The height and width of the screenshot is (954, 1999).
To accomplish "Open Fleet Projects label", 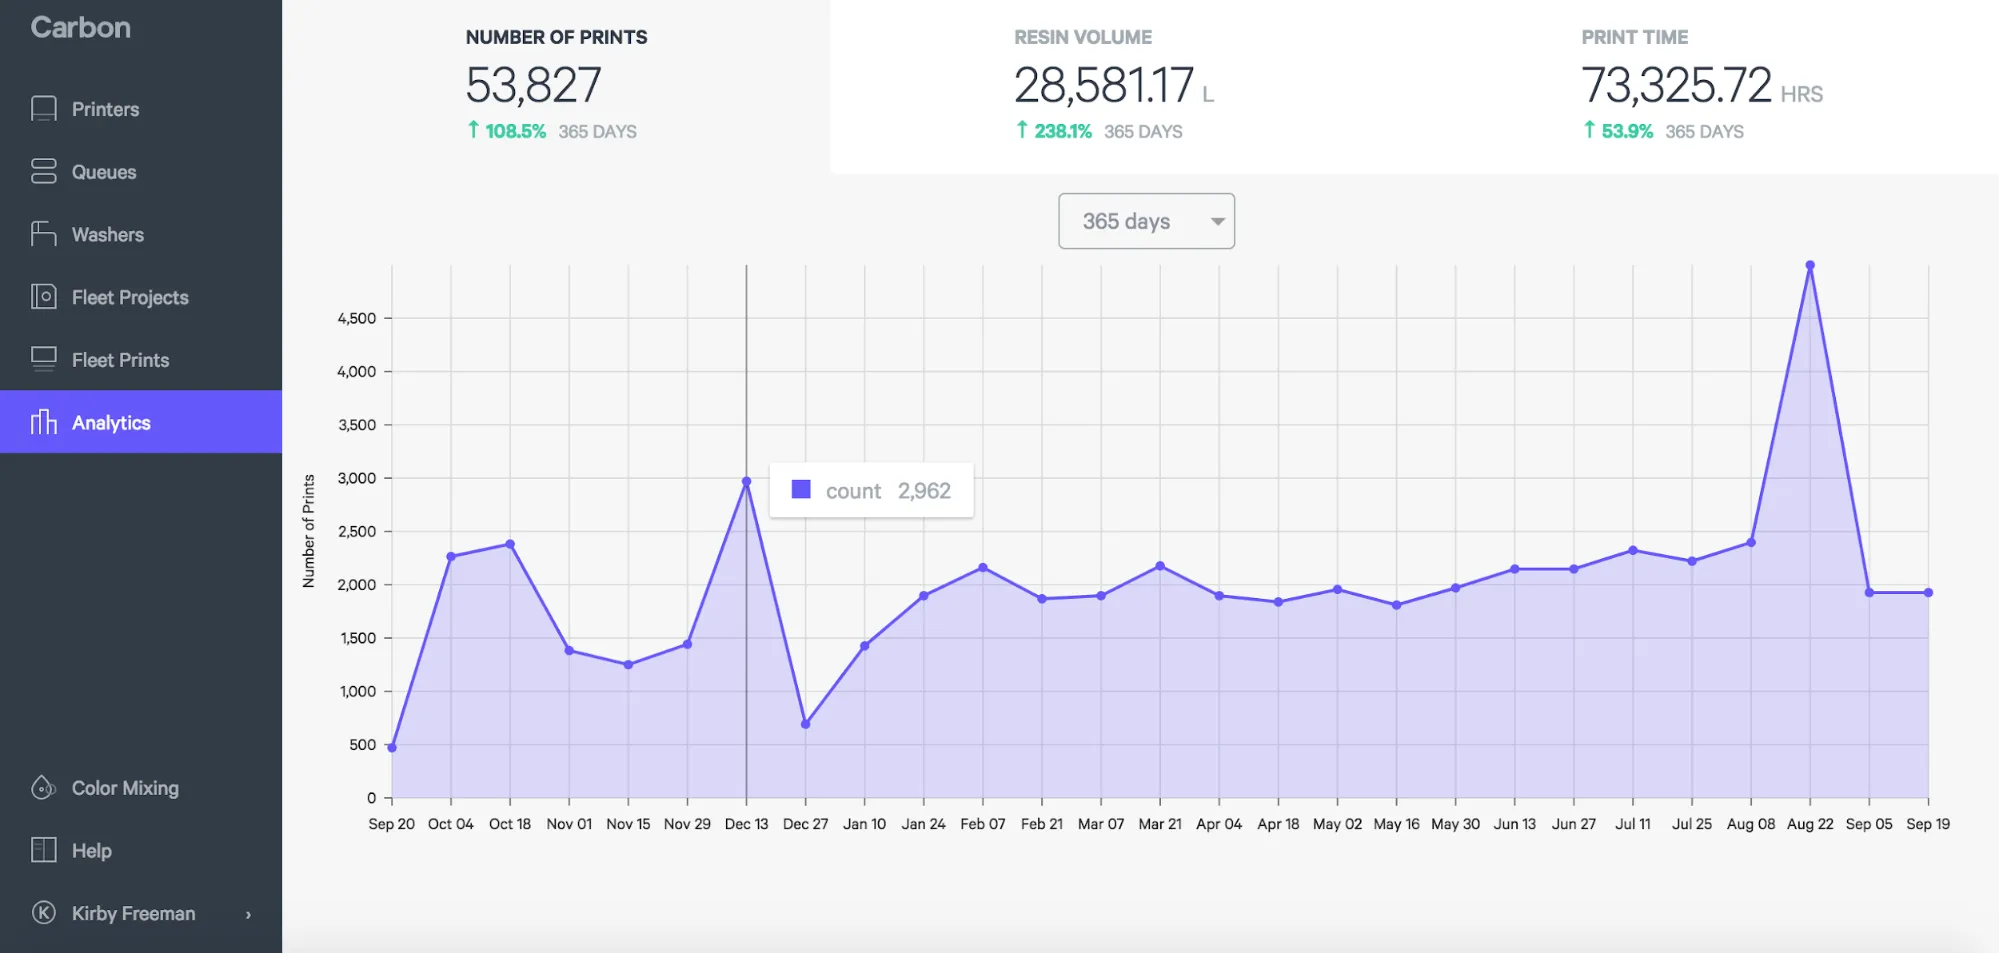I will click(130, 297).
